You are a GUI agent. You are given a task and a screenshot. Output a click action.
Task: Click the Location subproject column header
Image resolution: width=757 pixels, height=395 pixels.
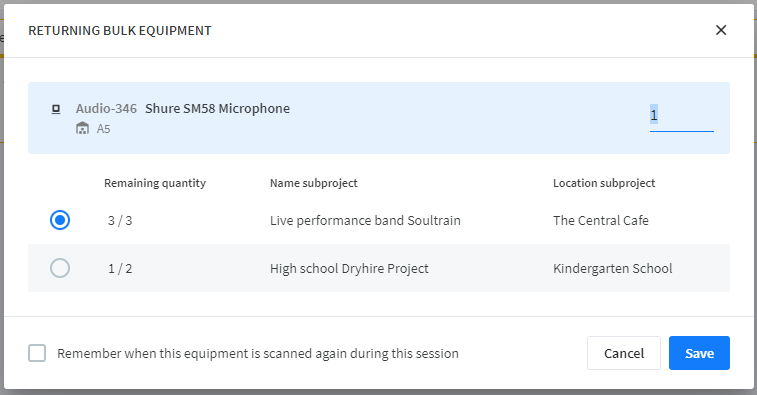[x=604, y=183]
